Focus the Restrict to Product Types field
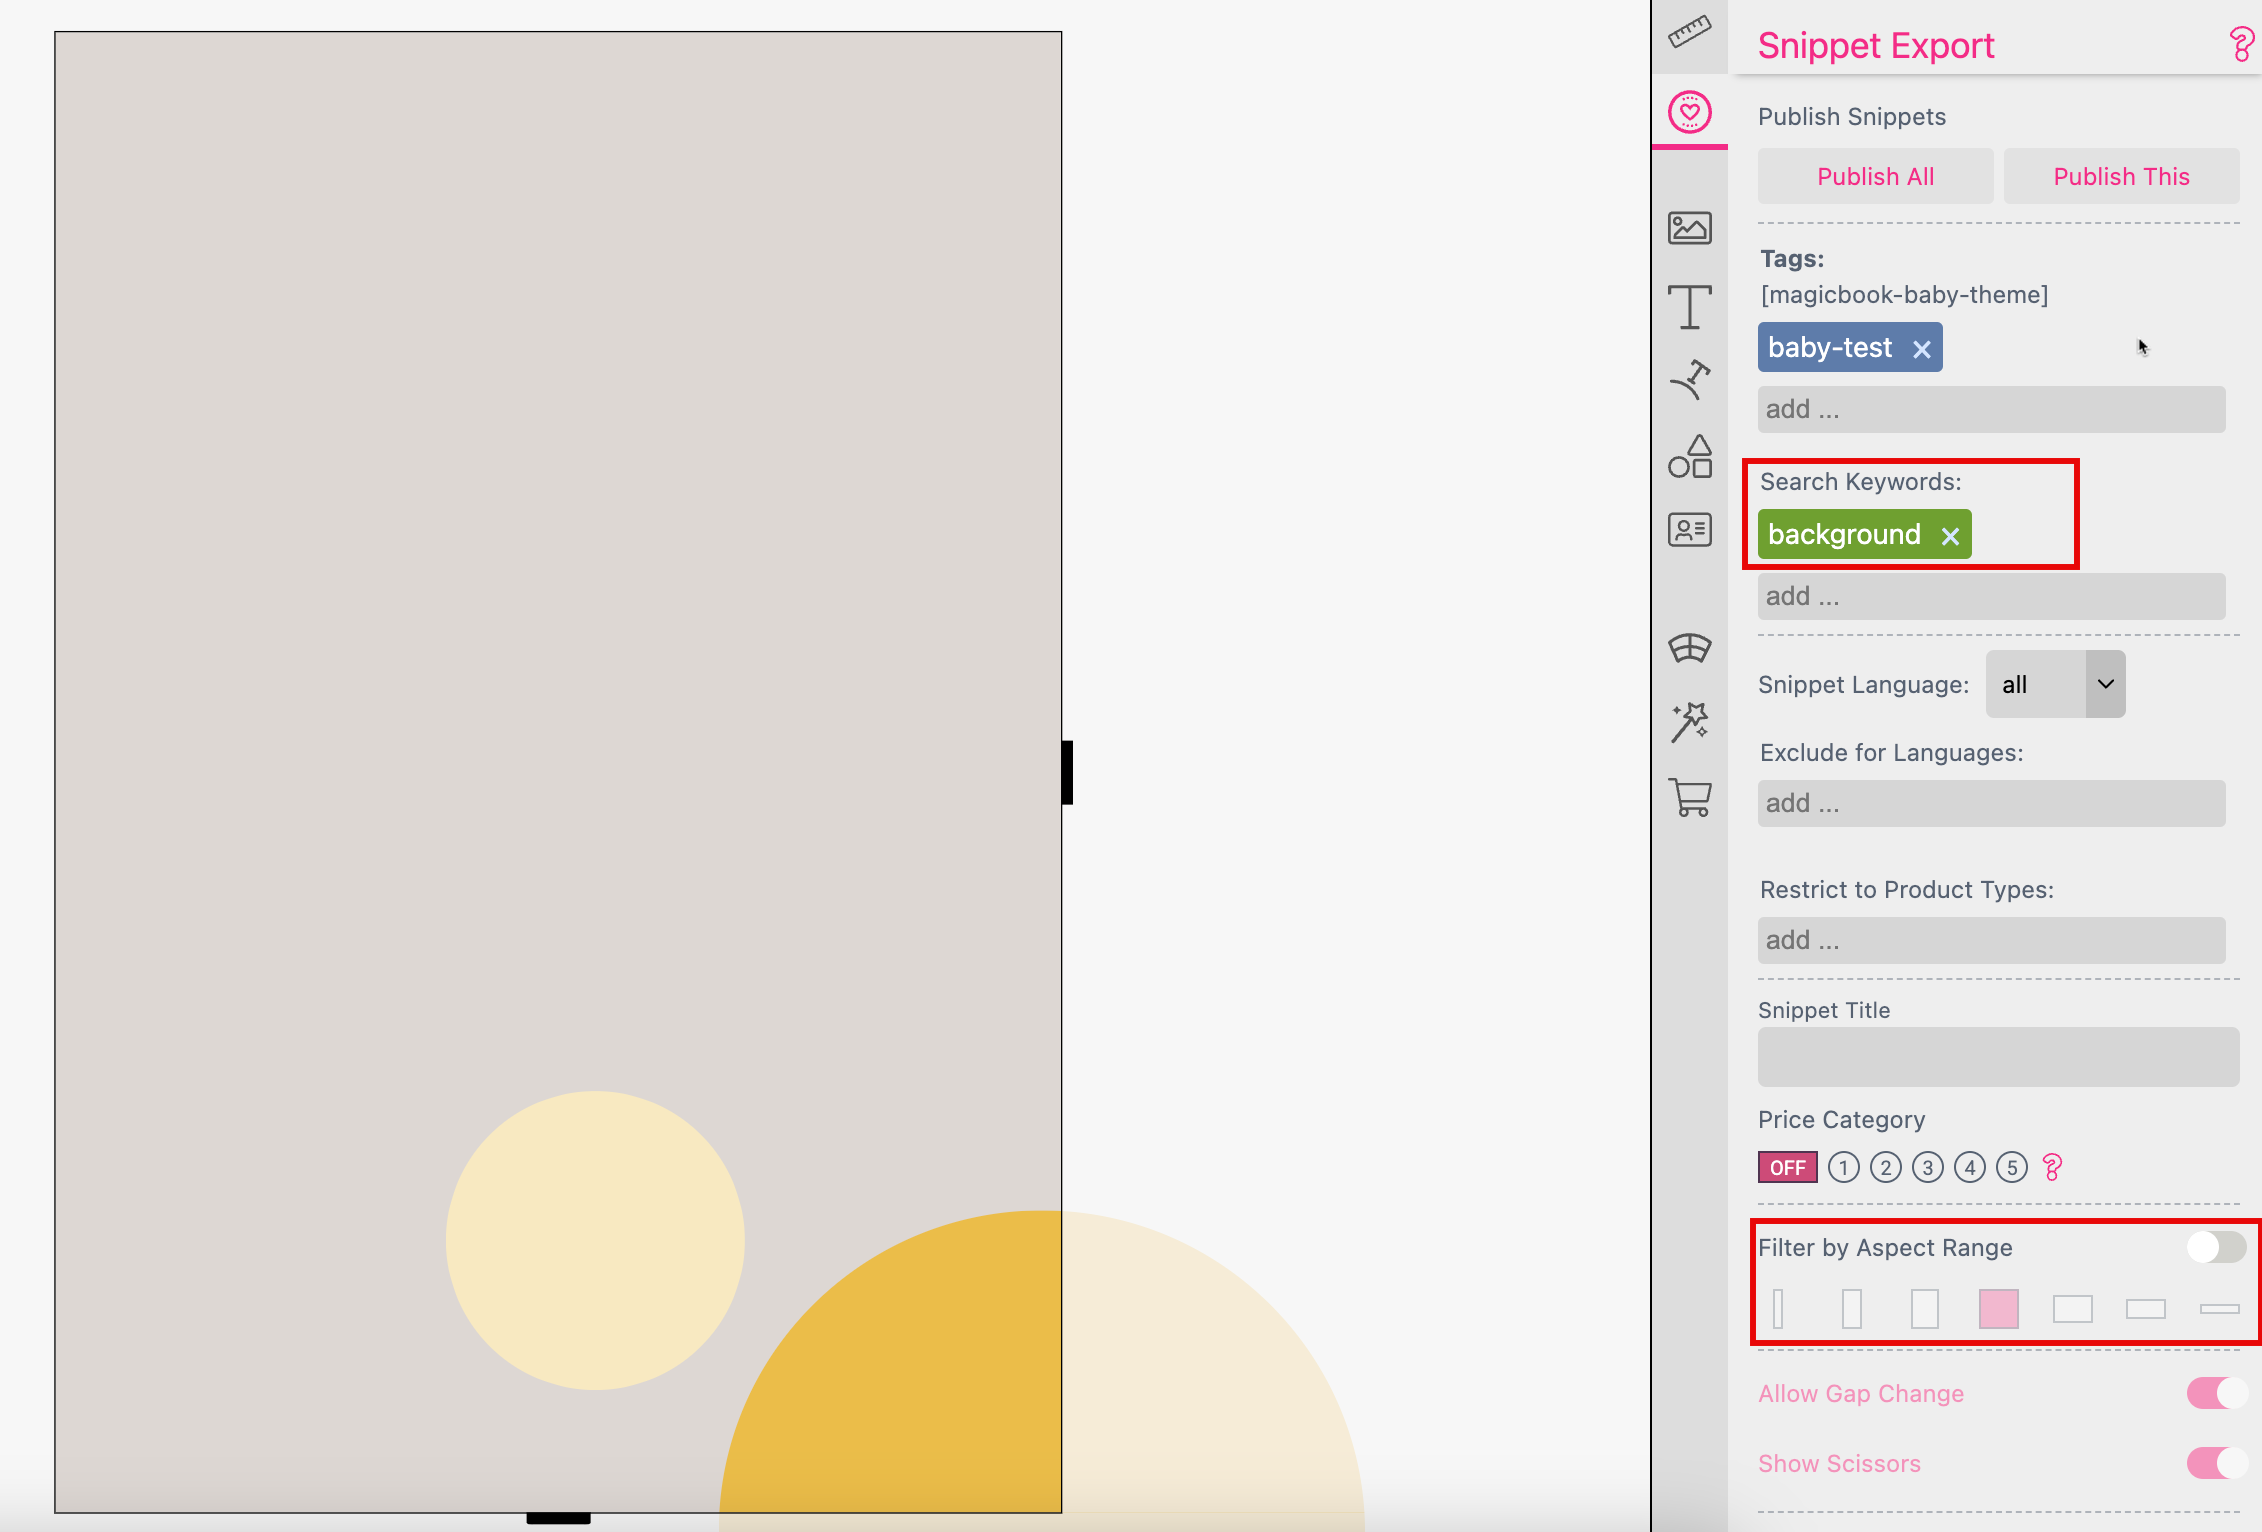 (x=1991, y=940)
